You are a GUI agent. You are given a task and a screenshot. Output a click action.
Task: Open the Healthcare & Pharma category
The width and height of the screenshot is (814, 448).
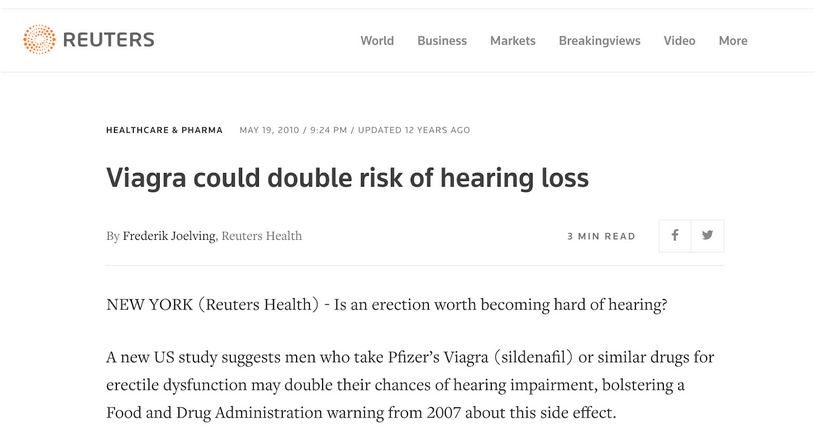point(166,130)
